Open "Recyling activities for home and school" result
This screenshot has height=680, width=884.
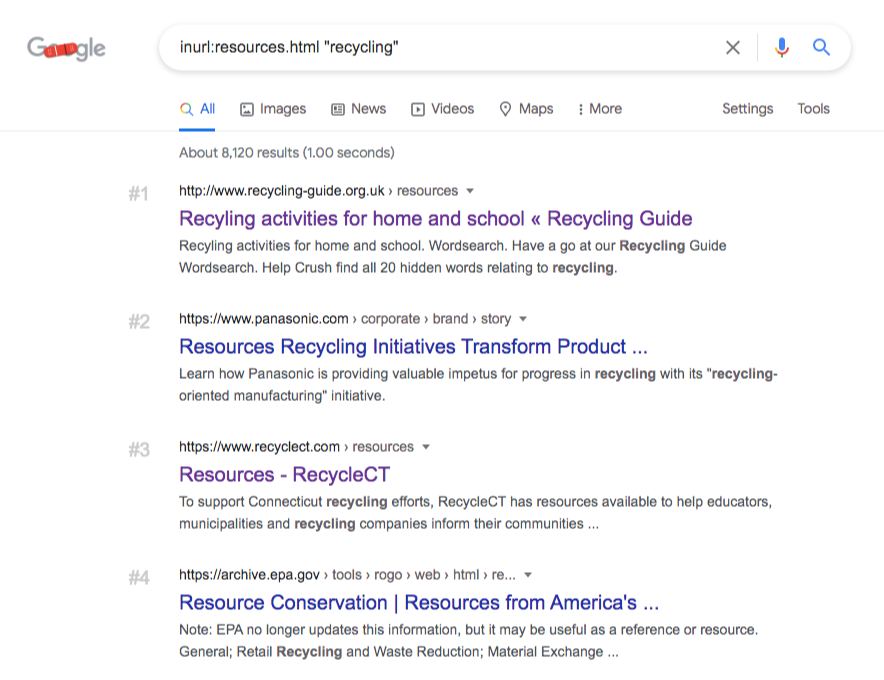tap(435, 218)
